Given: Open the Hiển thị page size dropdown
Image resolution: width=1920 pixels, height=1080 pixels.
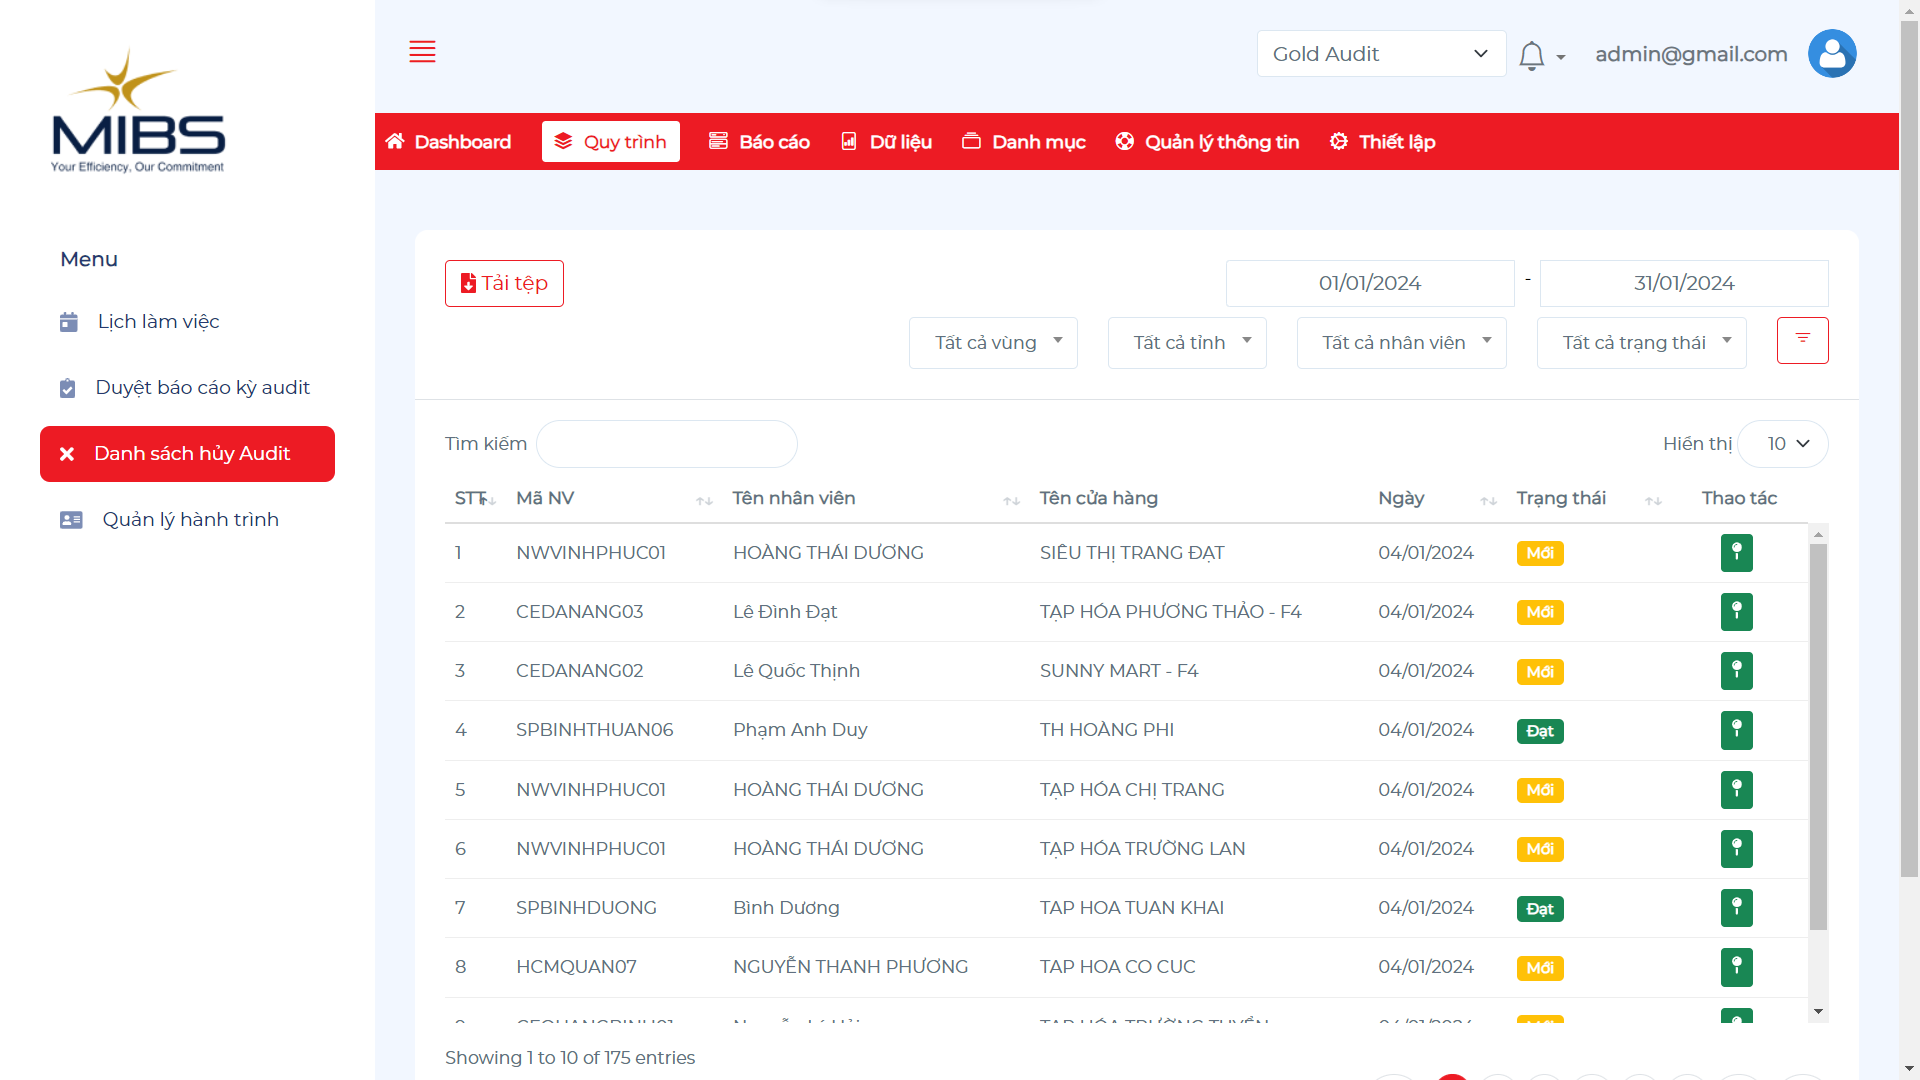Looking at the screenshot, I should (x=1783, y=444).
